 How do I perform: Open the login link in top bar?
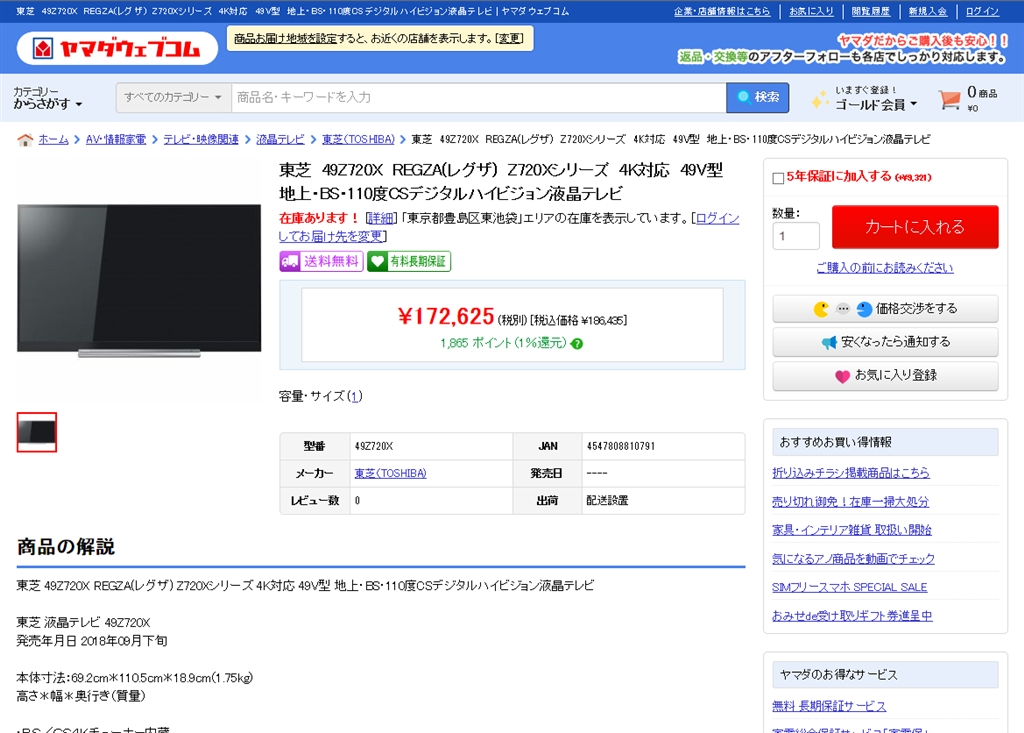pos(982,11)
